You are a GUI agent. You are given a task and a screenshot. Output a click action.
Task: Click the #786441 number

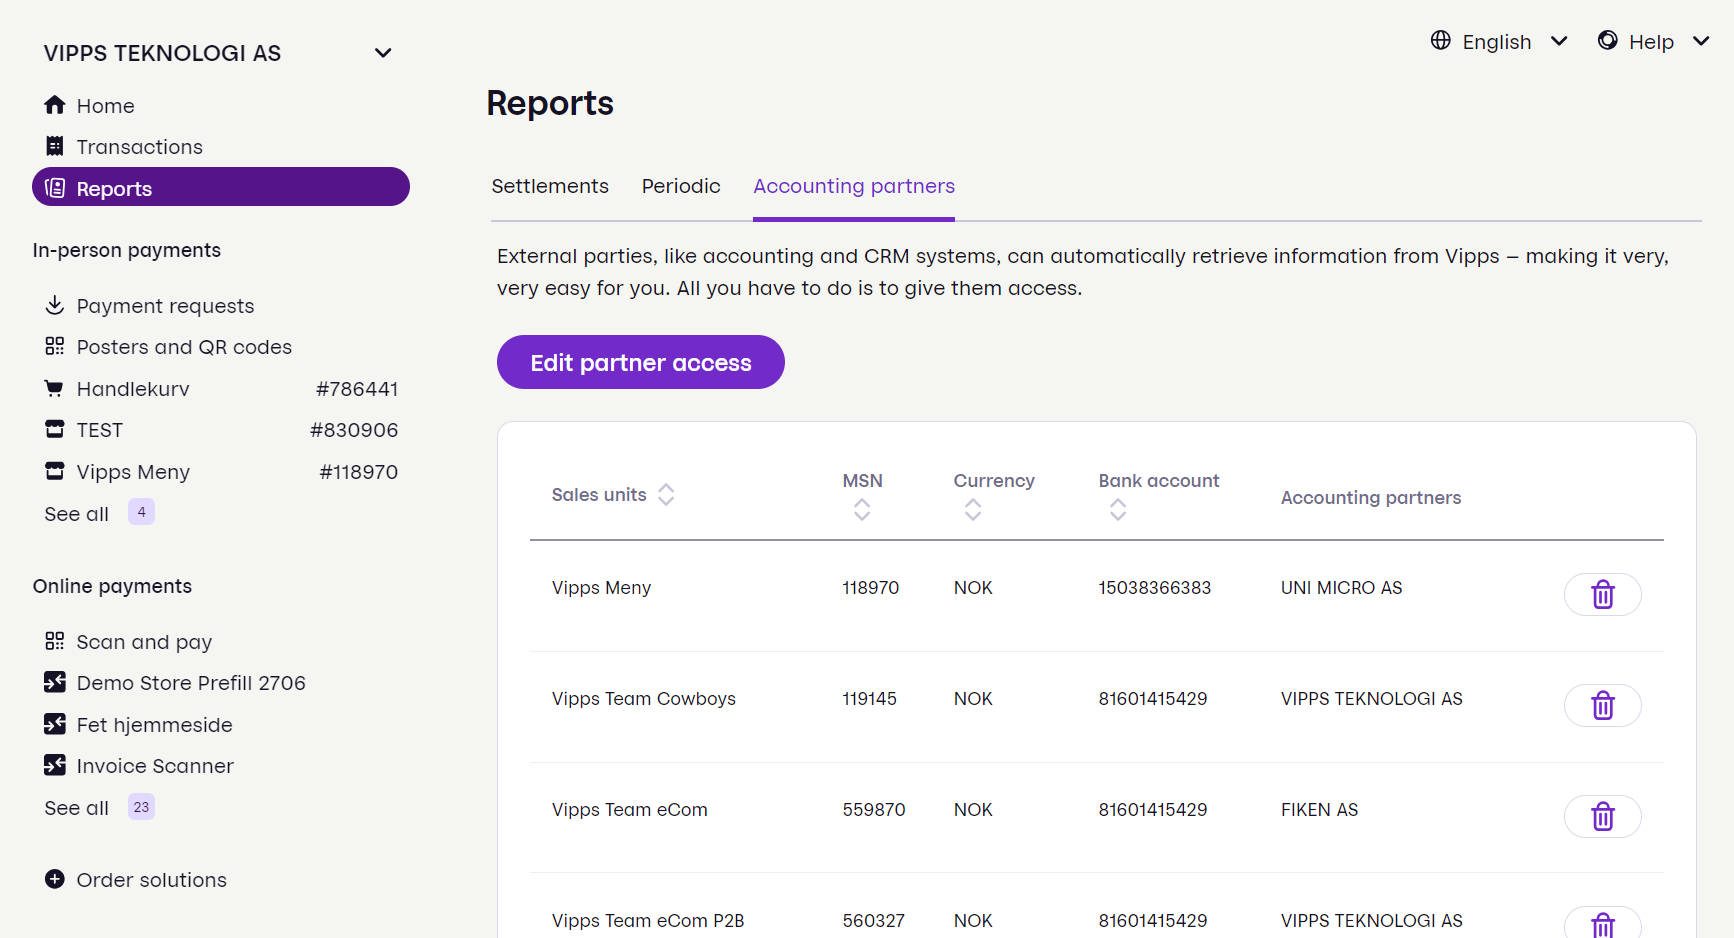357,389
